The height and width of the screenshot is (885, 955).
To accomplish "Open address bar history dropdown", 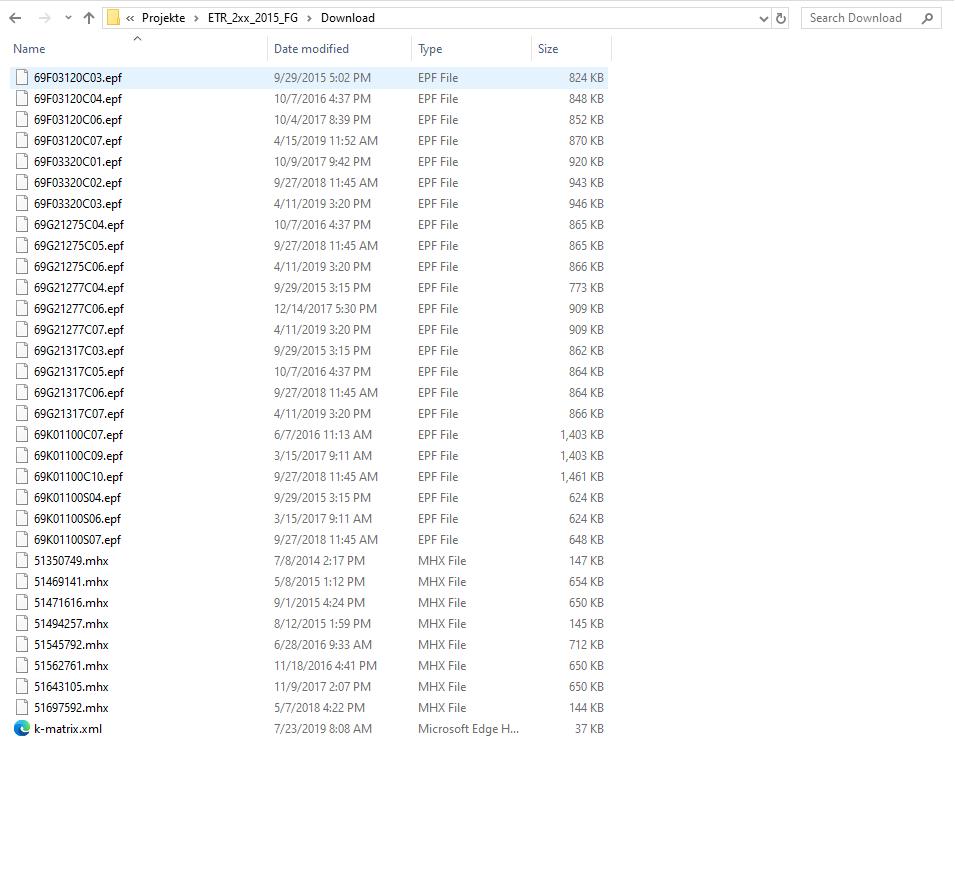I will coord(764,18).
